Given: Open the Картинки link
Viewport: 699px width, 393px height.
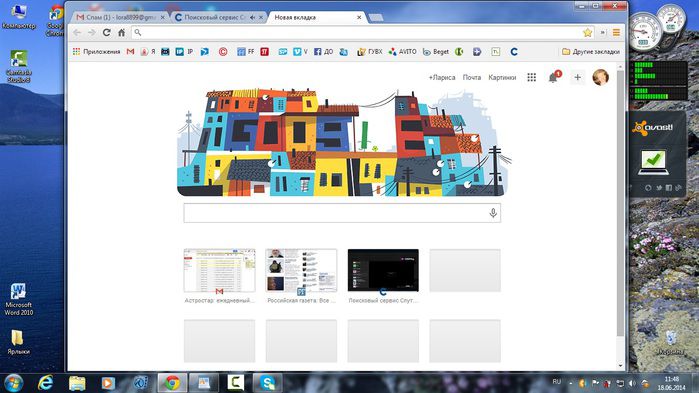Looking at the screenshot, I should pos(502,78).
